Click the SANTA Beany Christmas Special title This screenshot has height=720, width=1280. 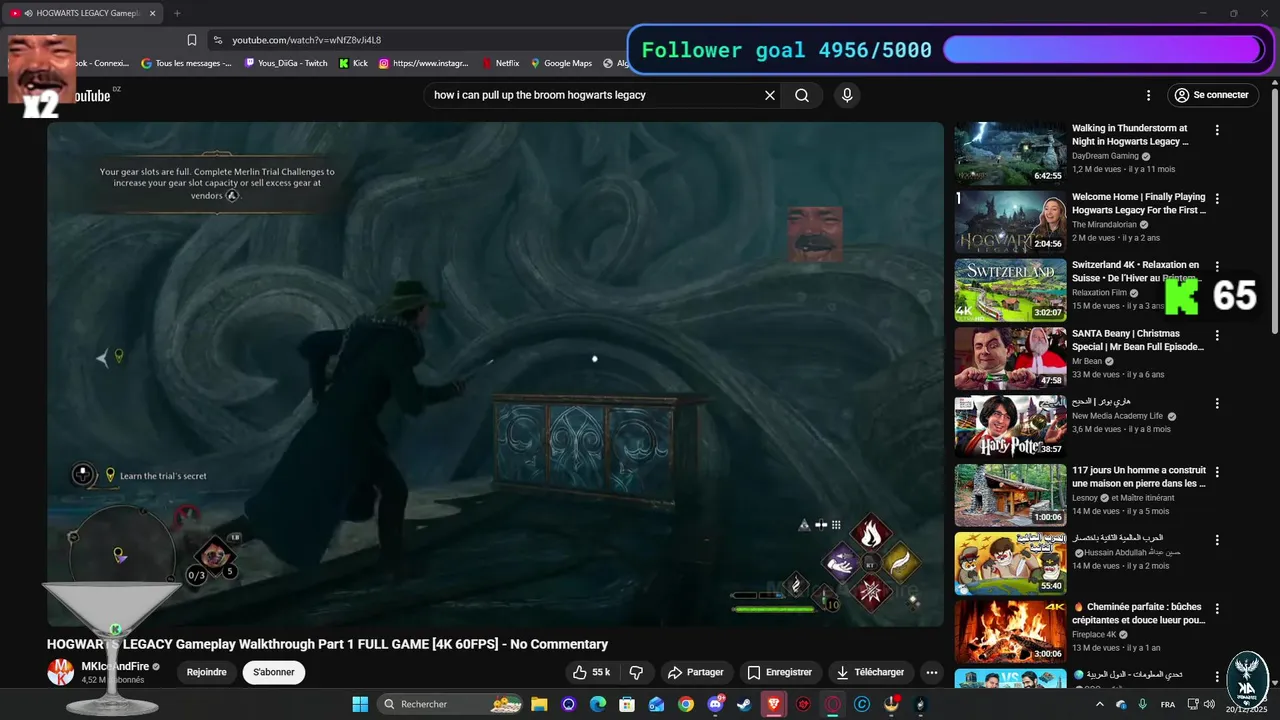click(1138, 340)
